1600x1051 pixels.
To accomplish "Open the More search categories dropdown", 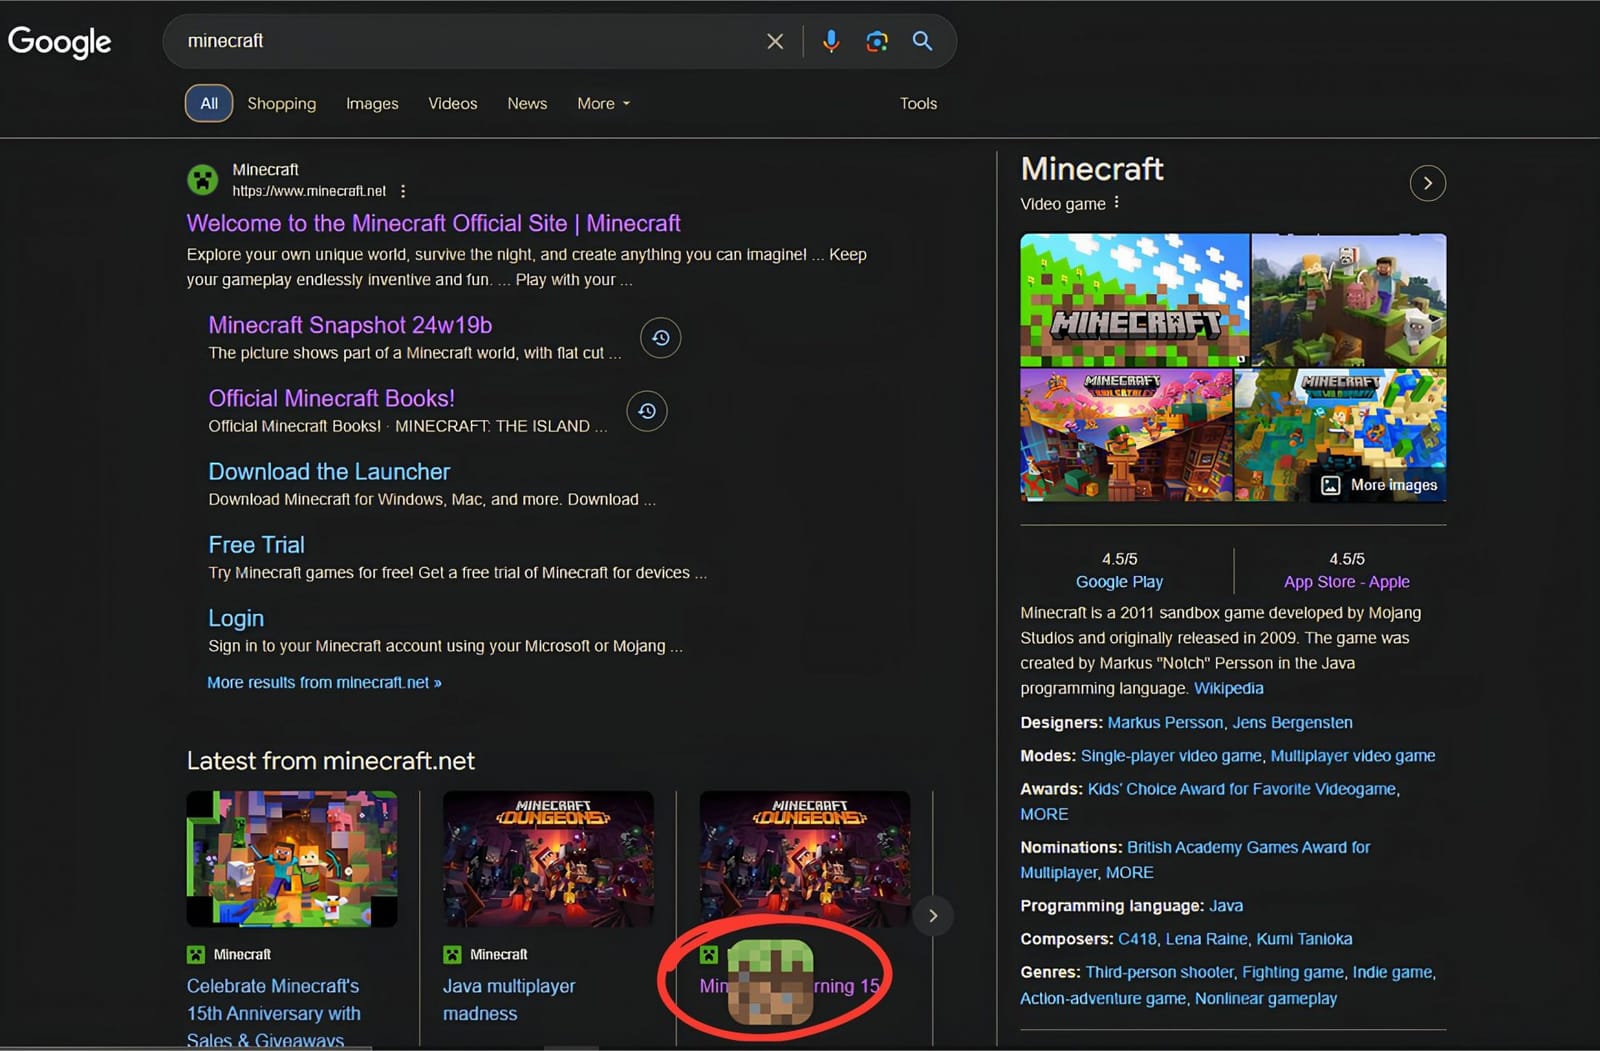I will pyautogui.click(x=602, y=103).
